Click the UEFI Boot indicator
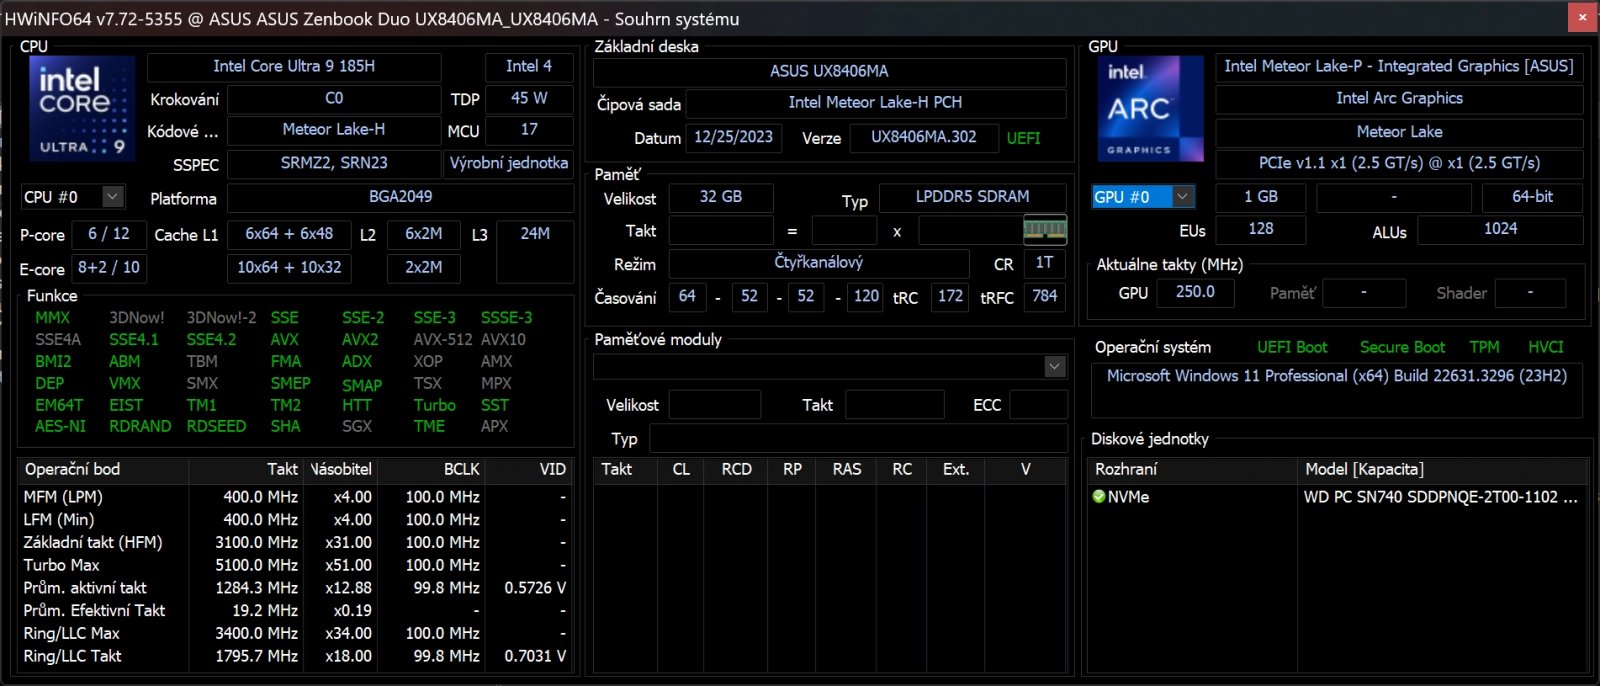This screenshot has width=1600, height=686. (x=1292, y=348)
